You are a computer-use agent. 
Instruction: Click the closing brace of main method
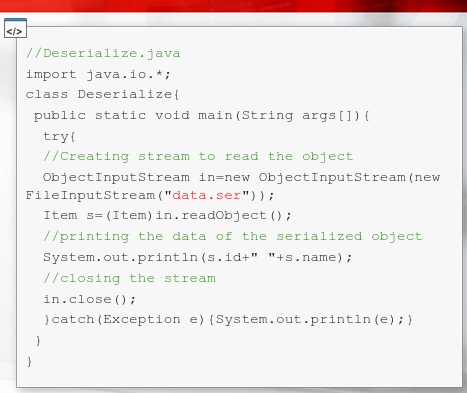pos(38,341)
